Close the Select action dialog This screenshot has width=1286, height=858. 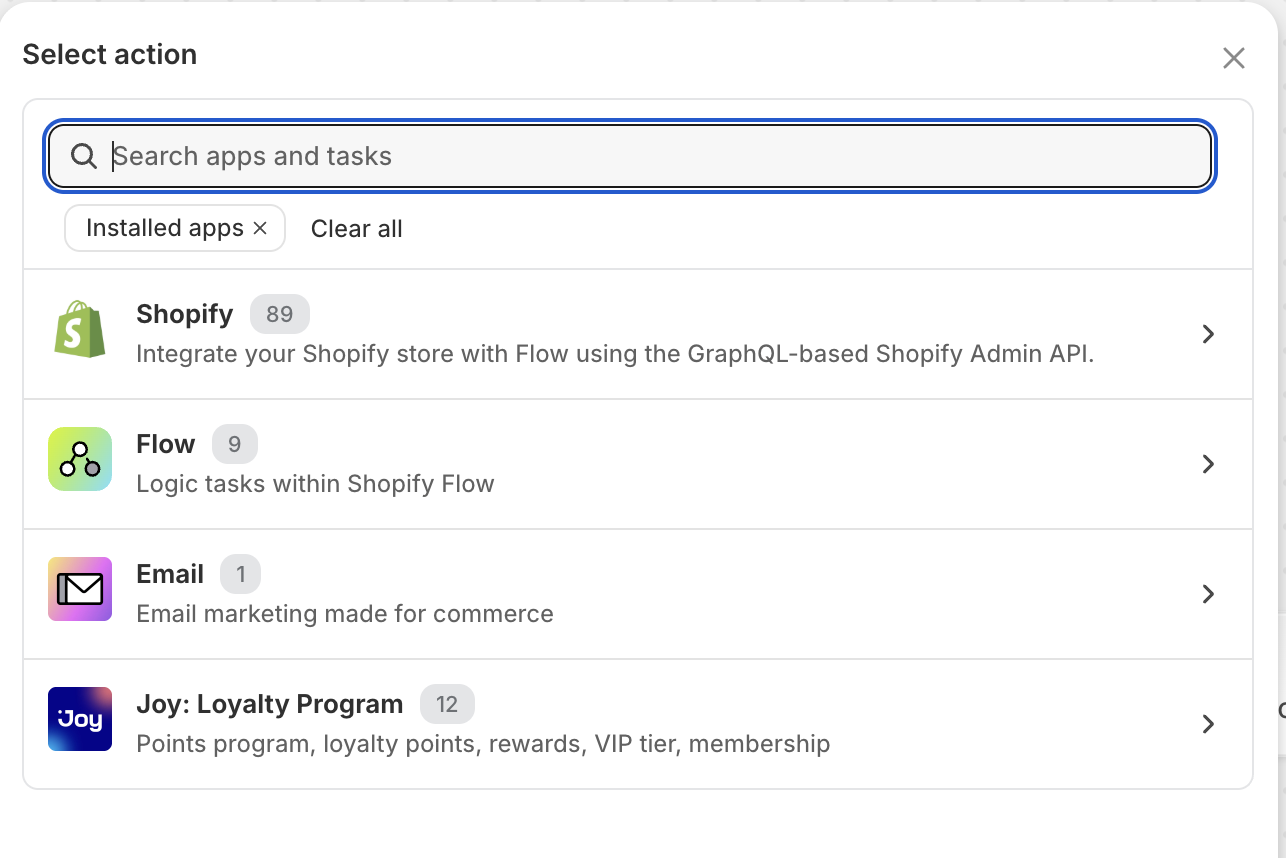point(1233,58)
